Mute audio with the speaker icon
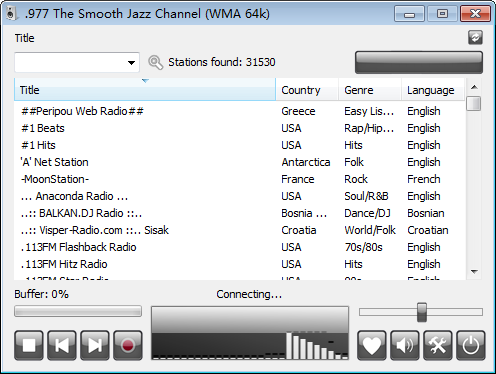Image resolution: width=496 pixels, height=374 pixels. tap(405, 345)
